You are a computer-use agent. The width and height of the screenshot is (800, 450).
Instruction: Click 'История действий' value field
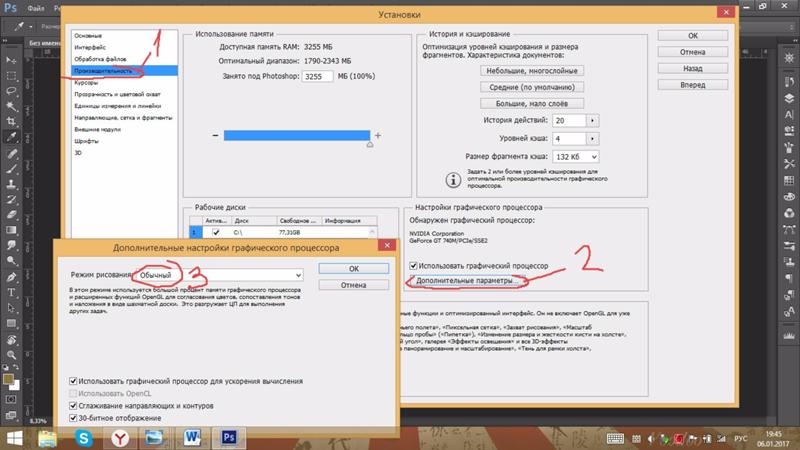tap(569, 120)
